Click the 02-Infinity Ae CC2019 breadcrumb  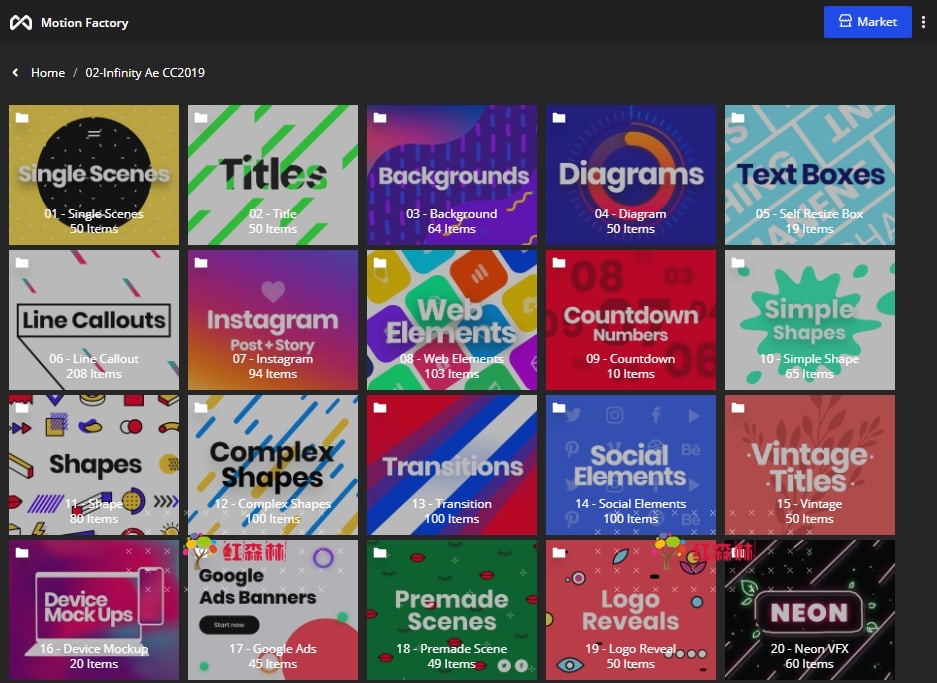pyautogui.click(x=145, y=72)
